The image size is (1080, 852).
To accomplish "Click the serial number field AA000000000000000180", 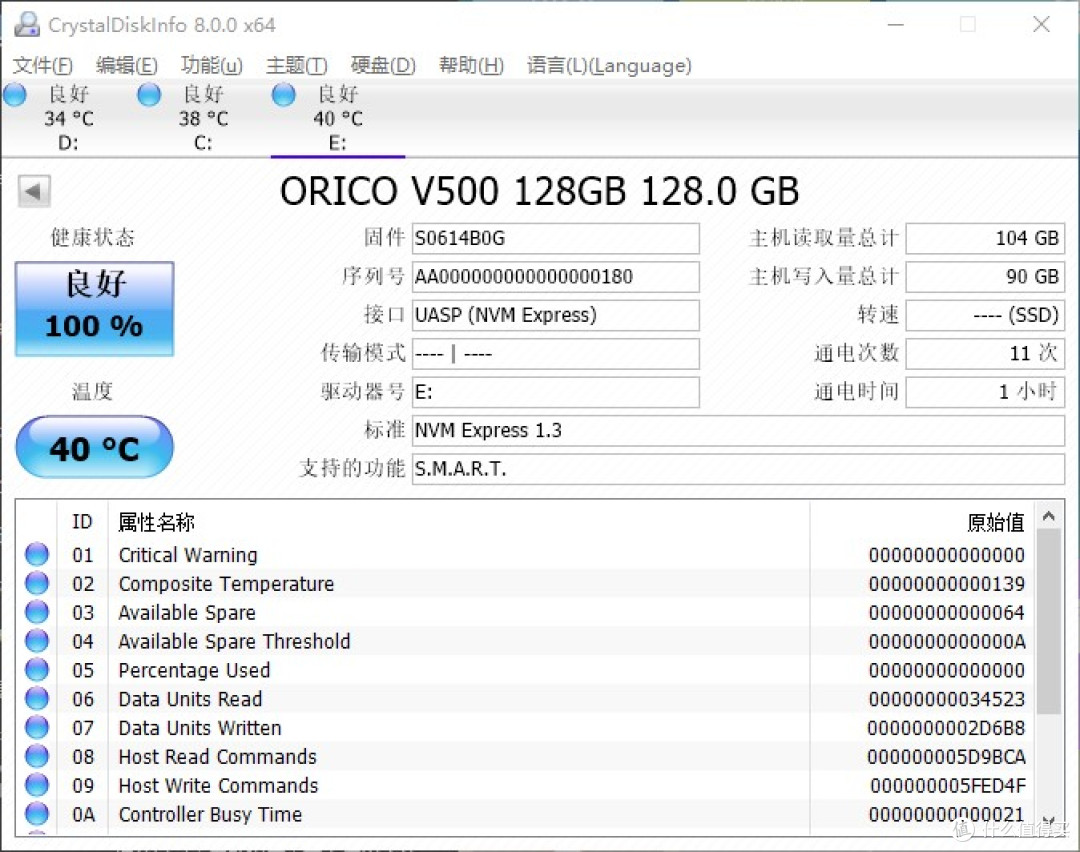I will click(x=556, y=277).
